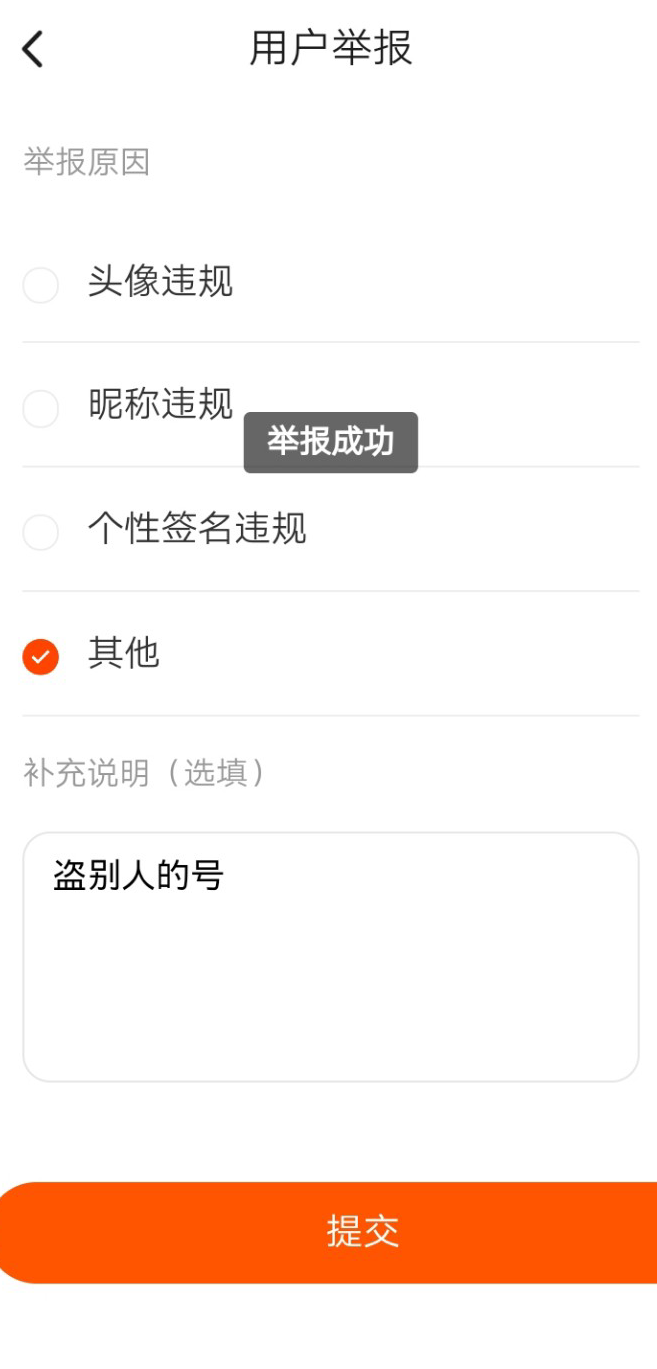Go back using the left arrow icon
Screen dimensions: 657x1369
coord(34,48)
